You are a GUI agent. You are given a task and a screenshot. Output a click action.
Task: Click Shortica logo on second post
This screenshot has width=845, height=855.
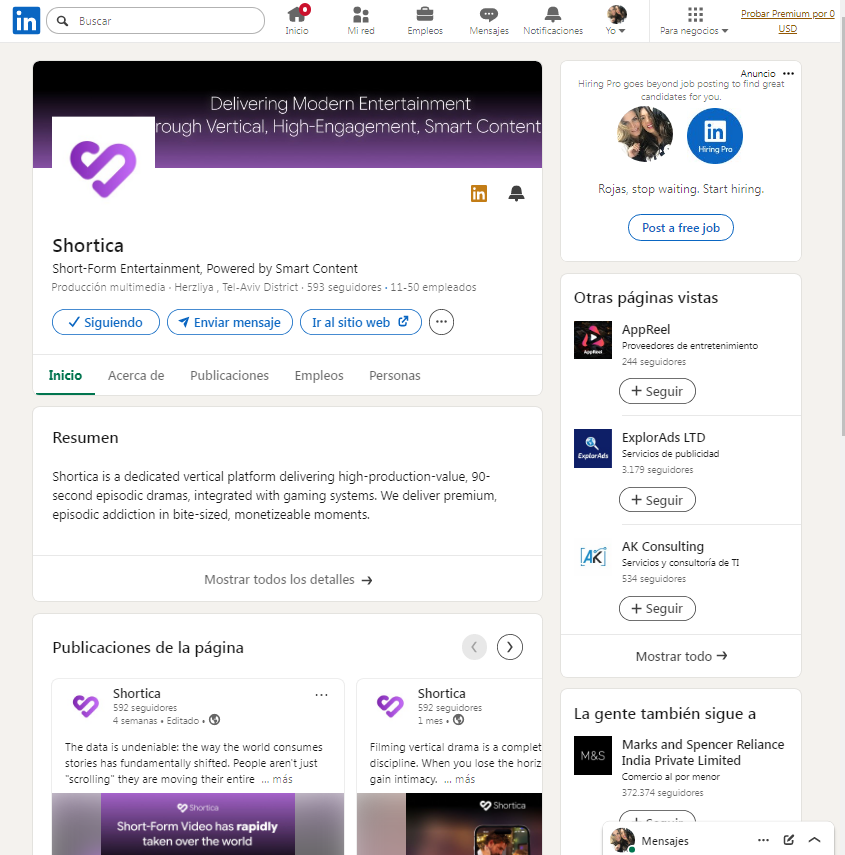pos(390,706)
